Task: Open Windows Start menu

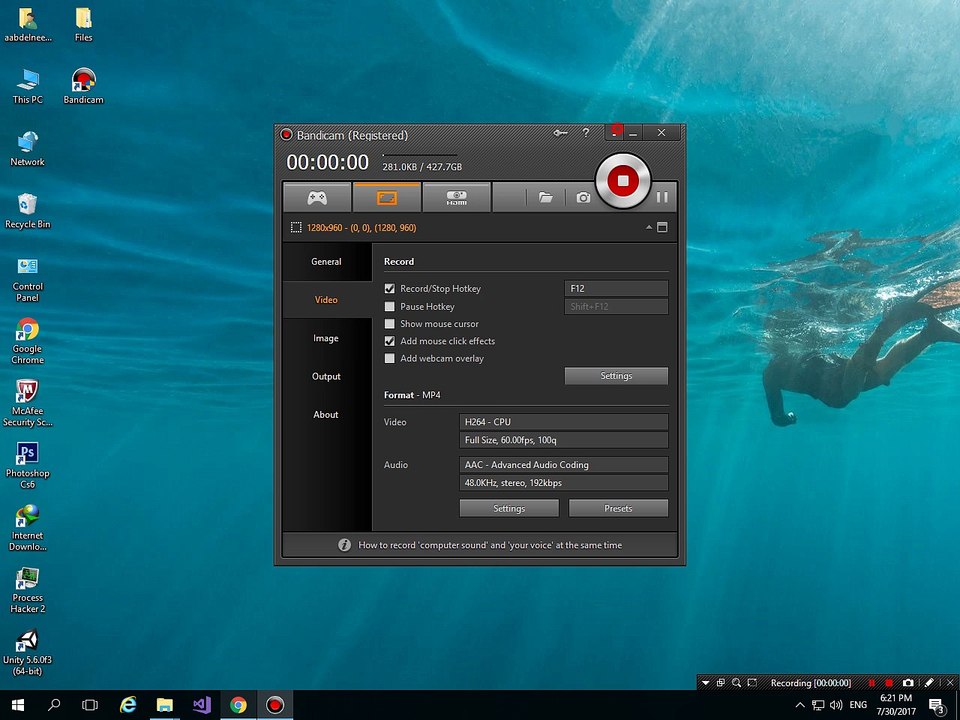Action: tap(17, 705)
